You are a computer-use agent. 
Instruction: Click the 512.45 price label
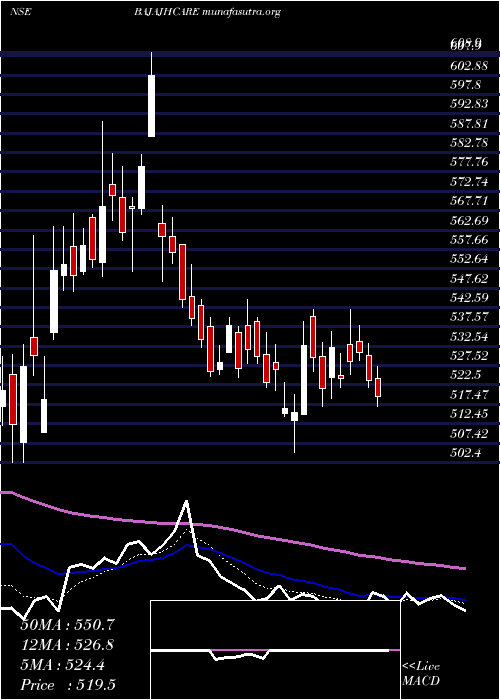coord(471,415)
